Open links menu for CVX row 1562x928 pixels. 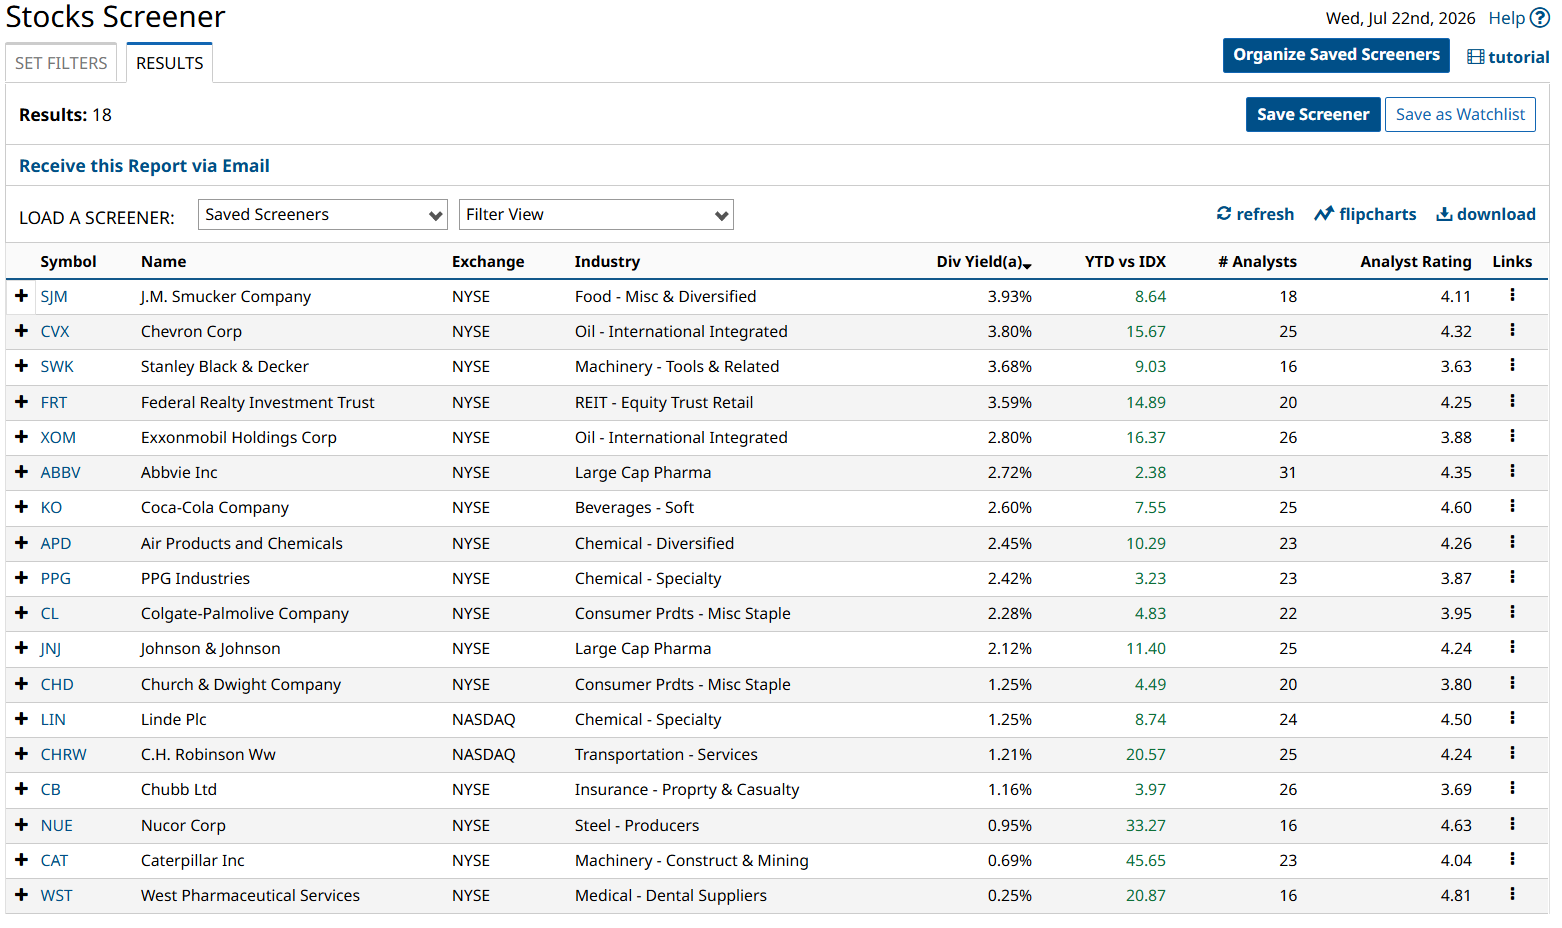1512,330
